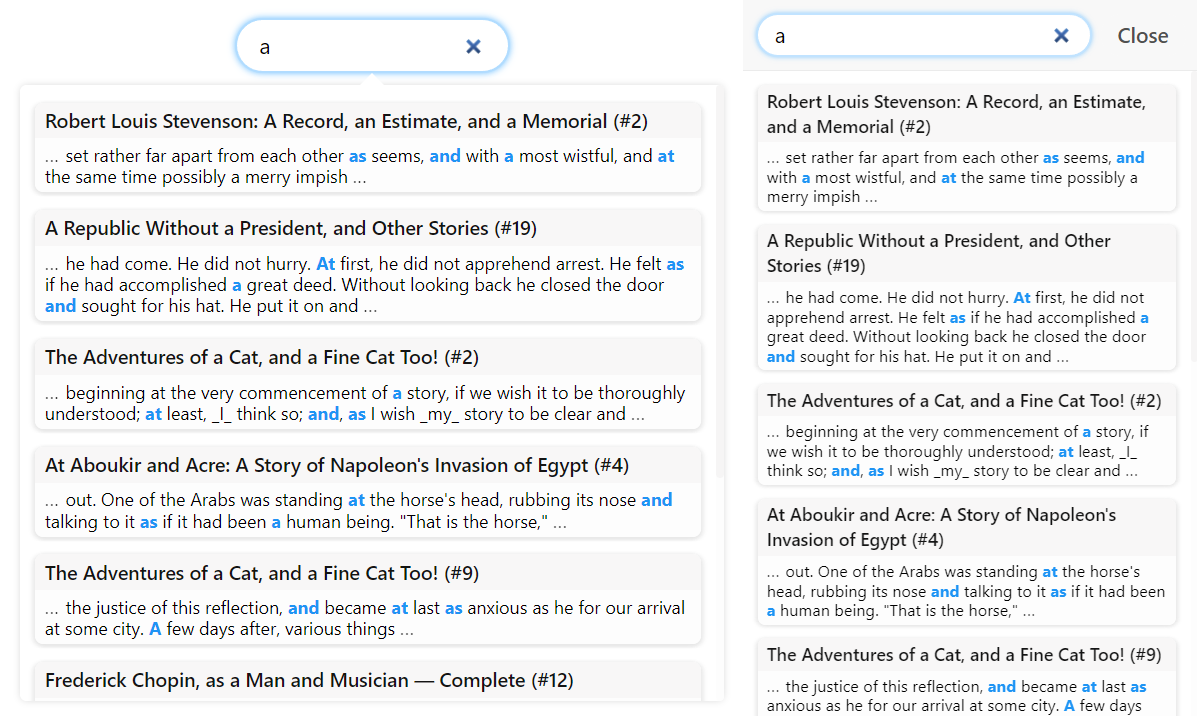1197x716 pixels.
Task: Click the left results list scrollbar
Action: pyautogui.click(x=719, y=281)
